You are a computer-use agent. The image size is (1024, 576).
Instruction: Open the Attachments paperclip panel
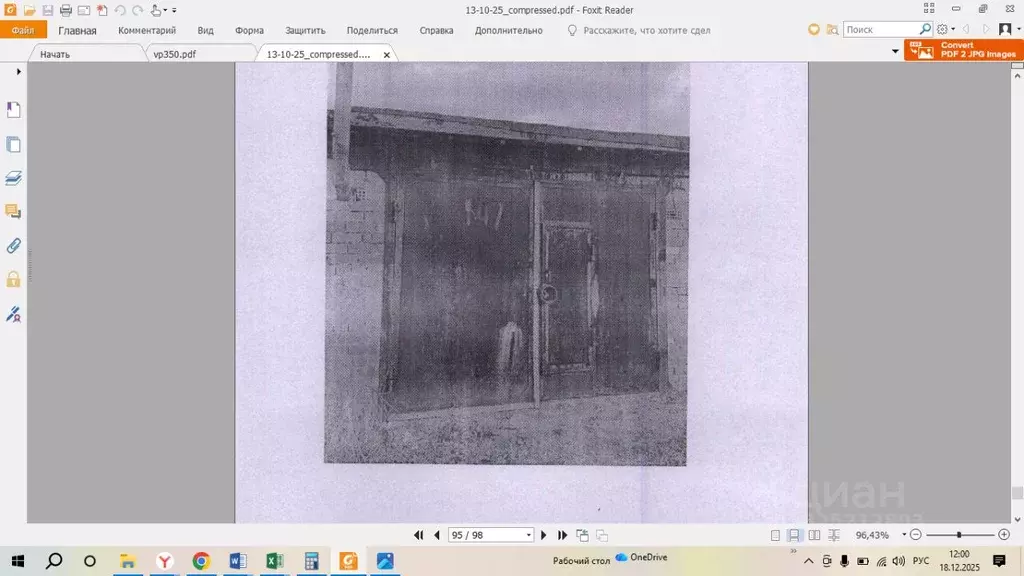point(14,245)
